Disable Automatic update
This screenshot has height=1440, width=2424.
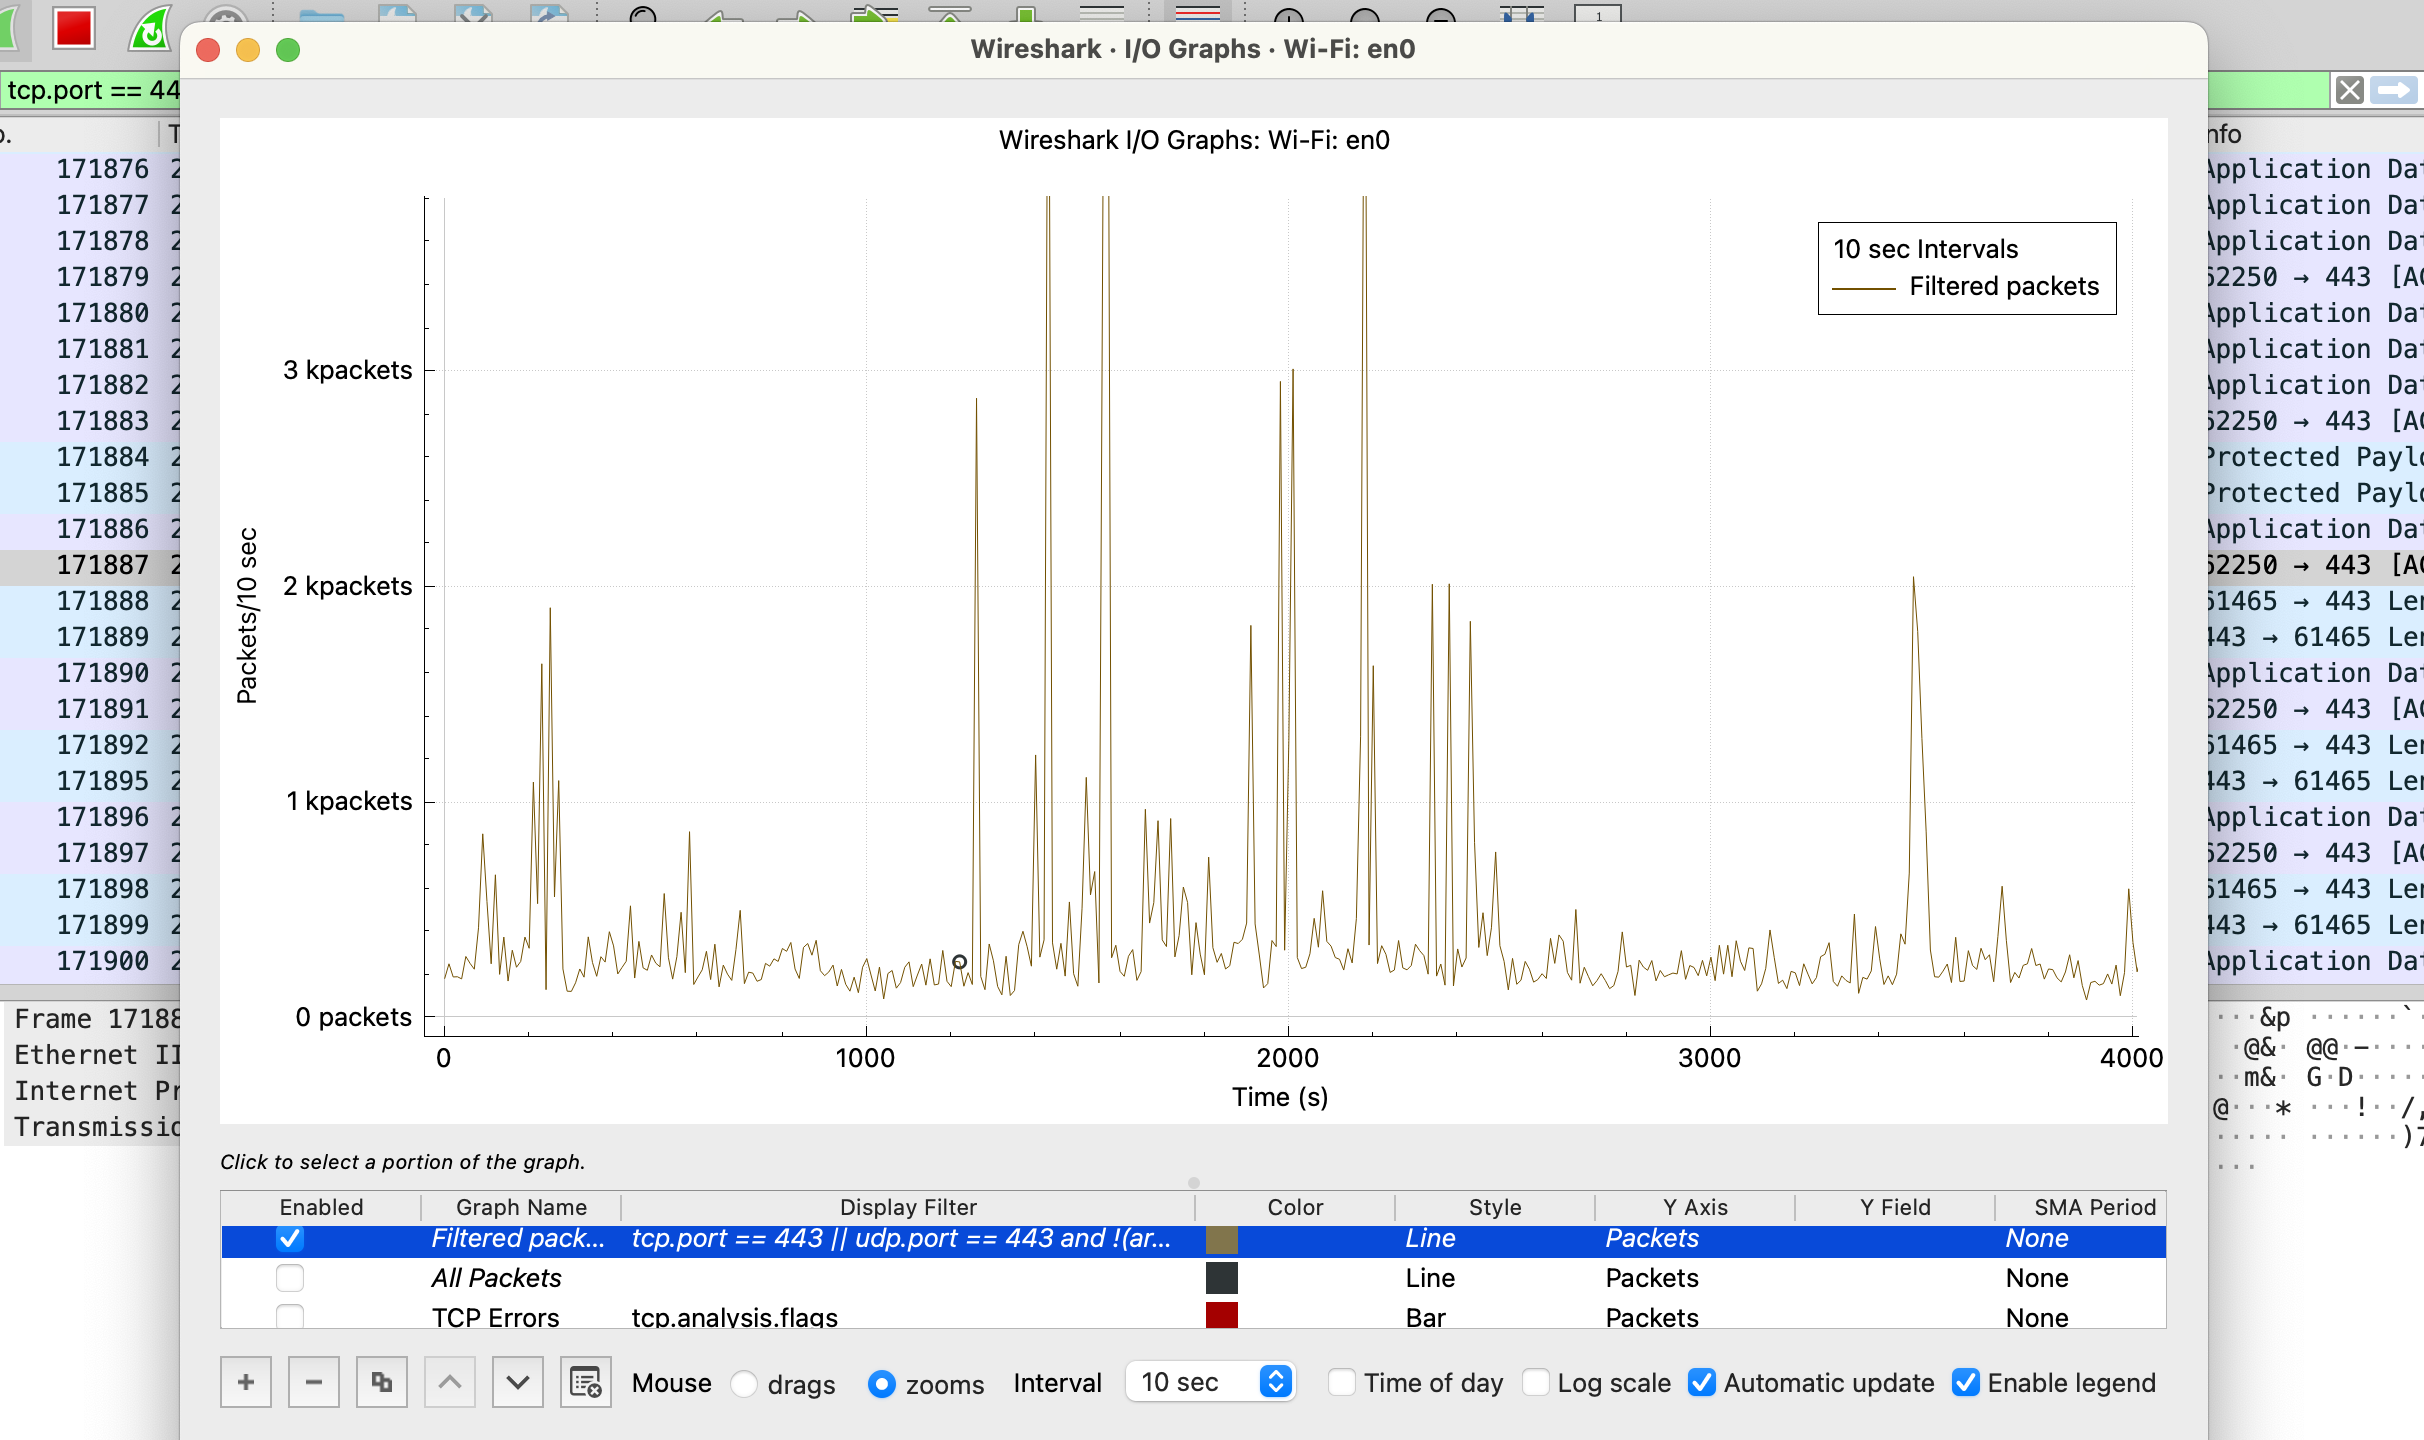point(1701,1382)
